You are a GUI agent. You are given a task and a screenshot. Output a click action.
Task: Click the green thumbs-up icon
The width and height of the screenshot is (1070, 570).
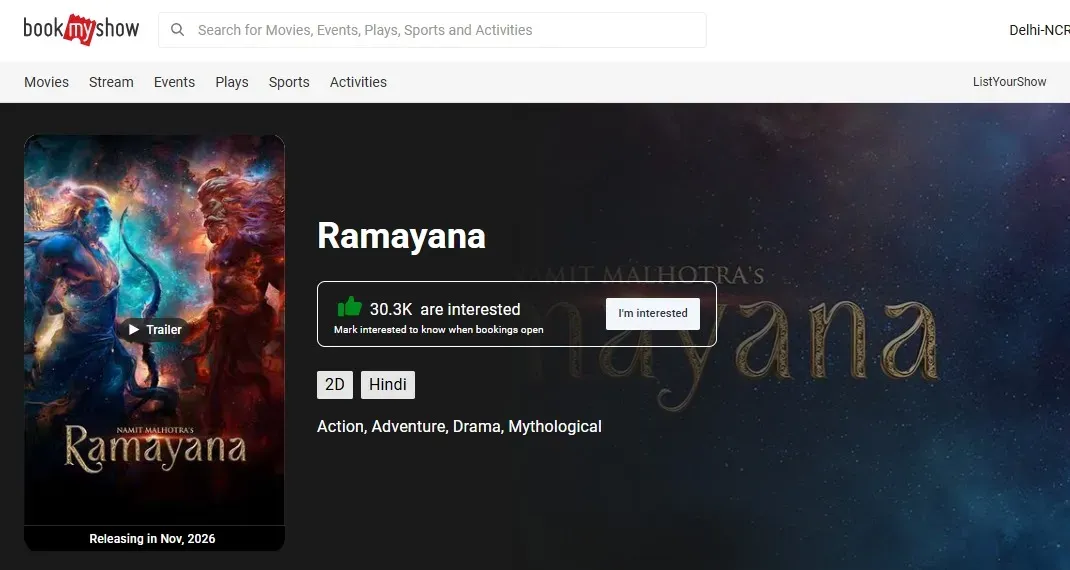(x=349, y=307)
